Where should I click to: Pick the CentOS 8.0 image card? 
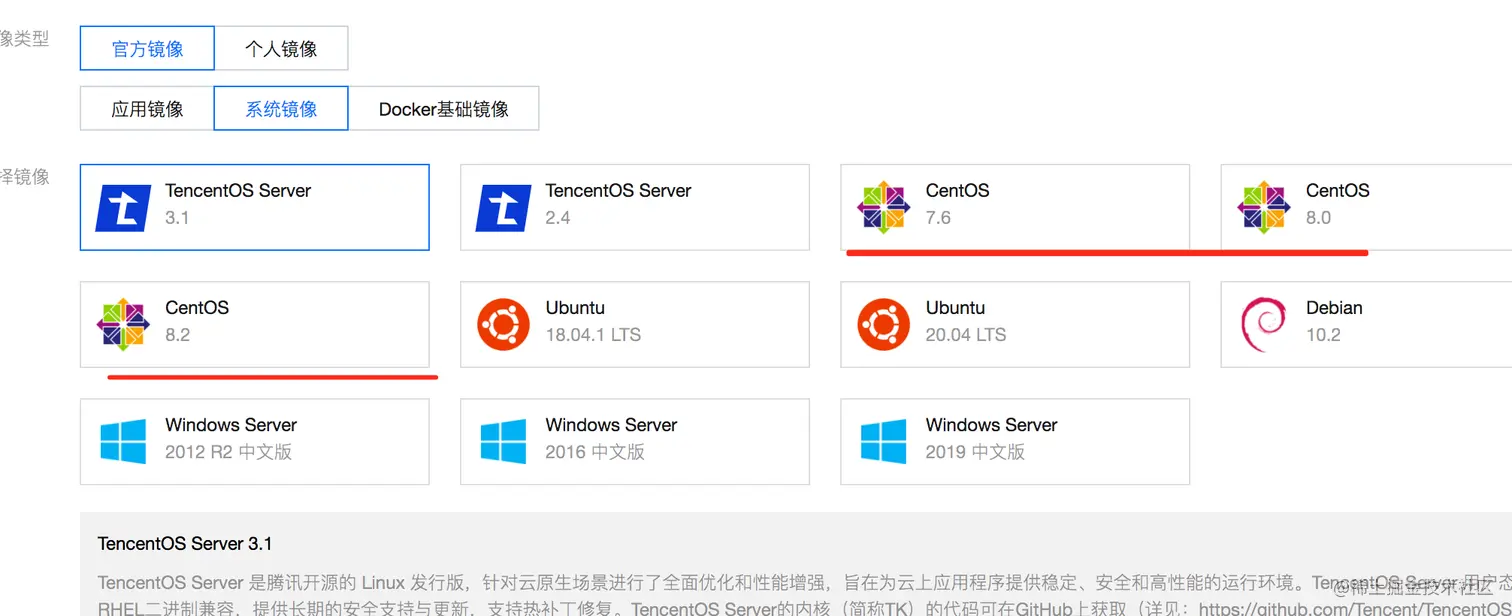point(1366,207)
